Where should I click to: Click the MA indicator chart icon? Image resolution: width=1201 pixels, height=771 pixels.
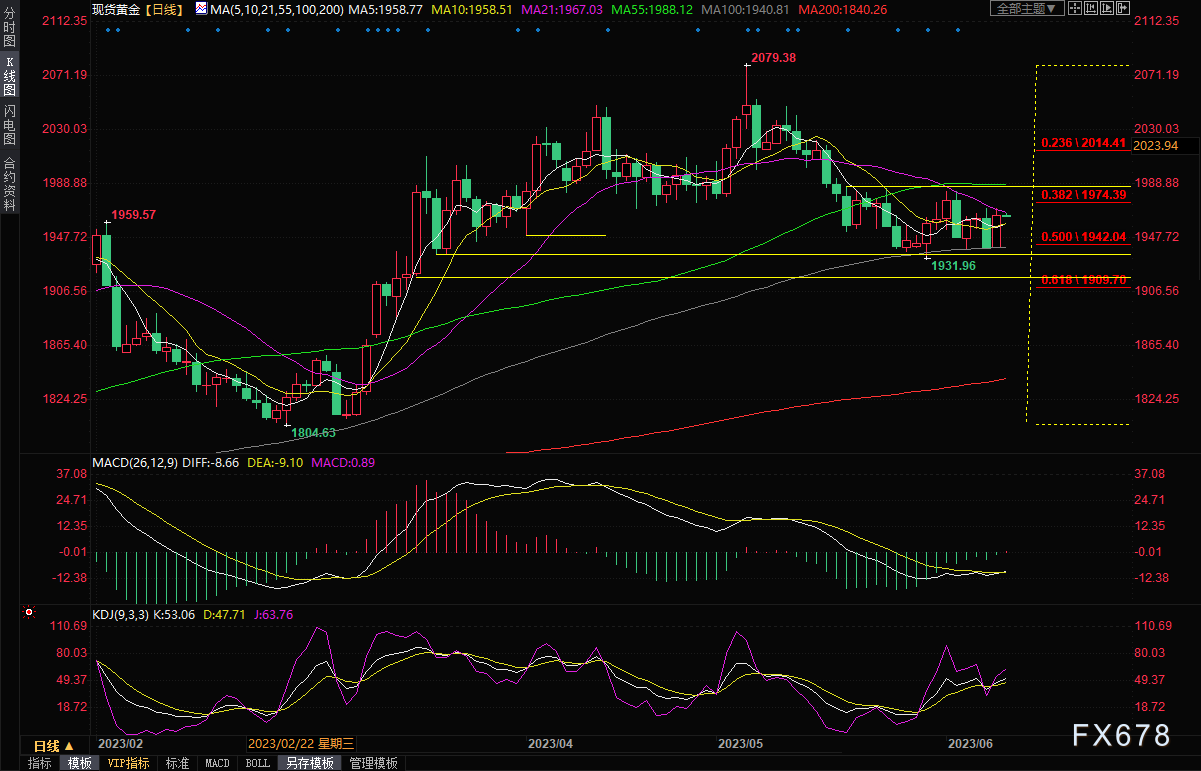tap(202, 9)
